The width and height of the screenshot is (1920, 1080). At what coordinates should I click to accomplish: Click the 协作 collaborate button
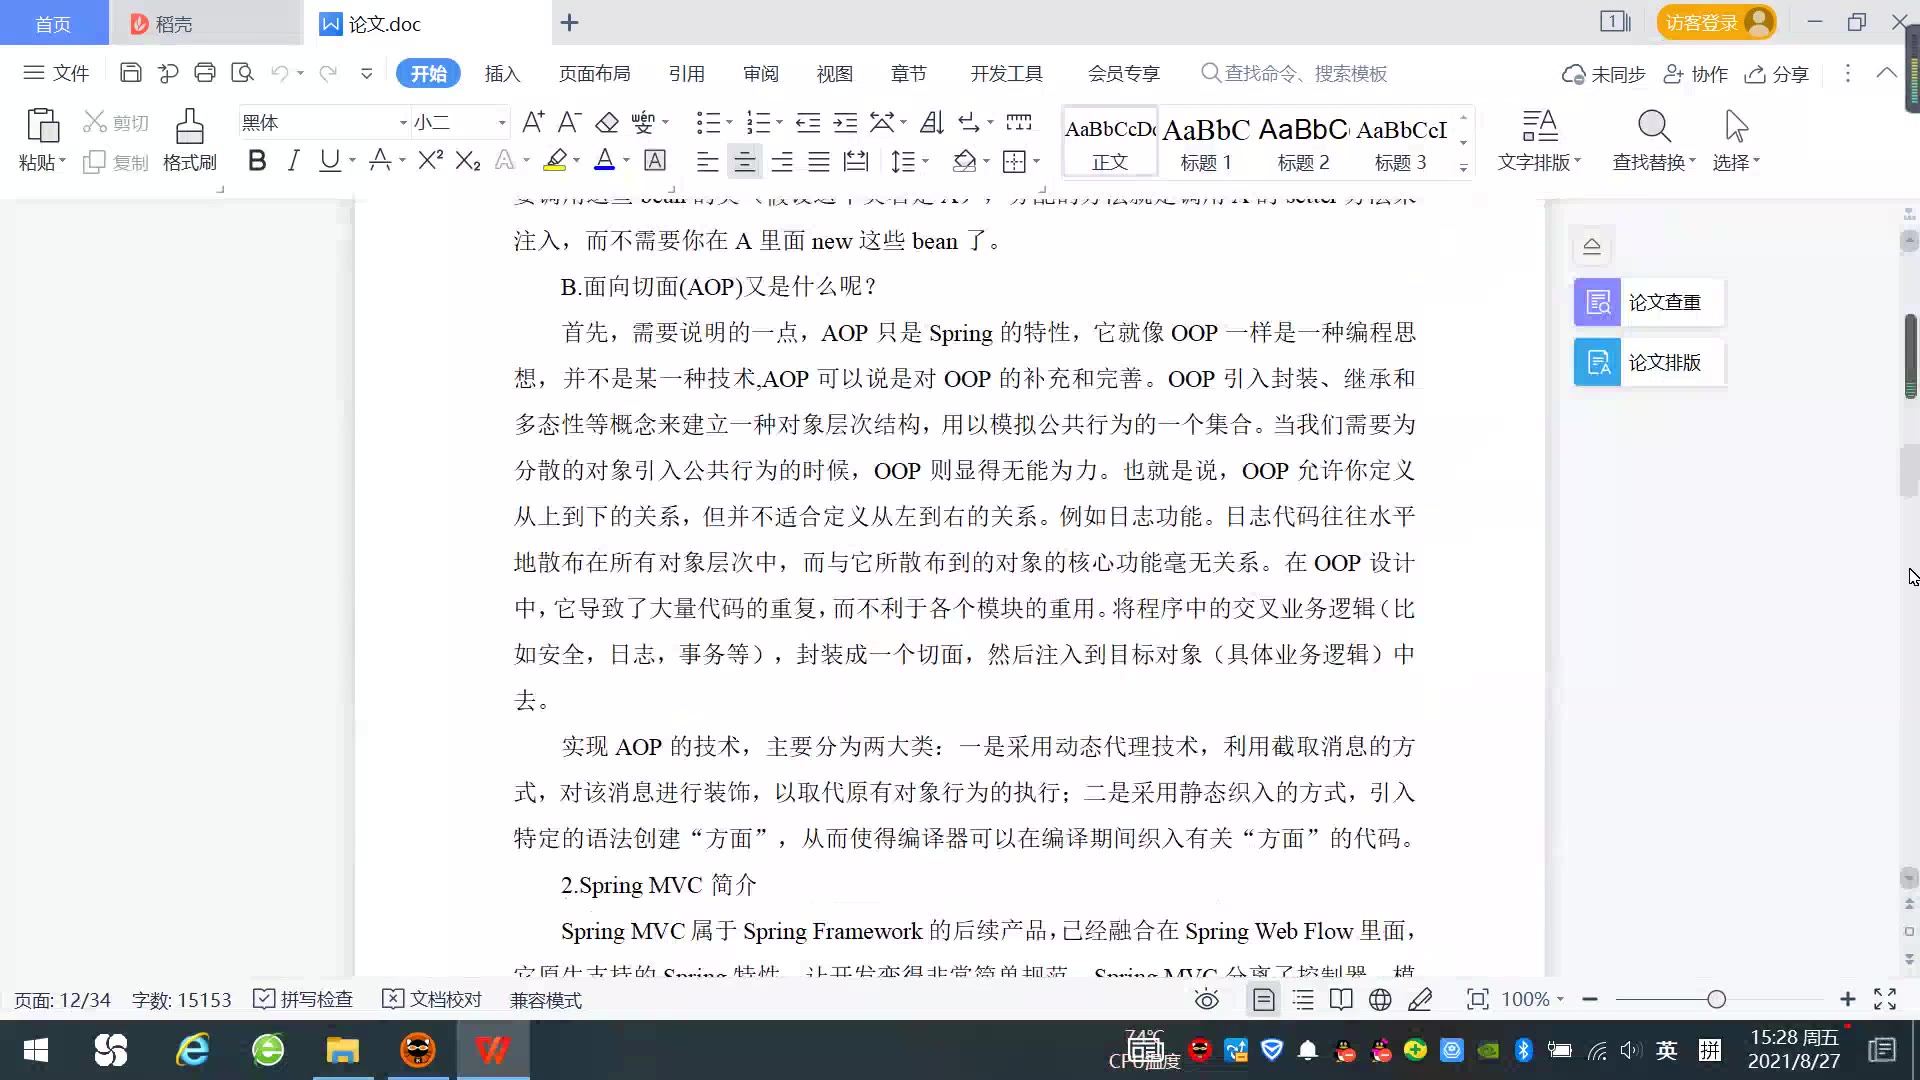pos(1696,74)
